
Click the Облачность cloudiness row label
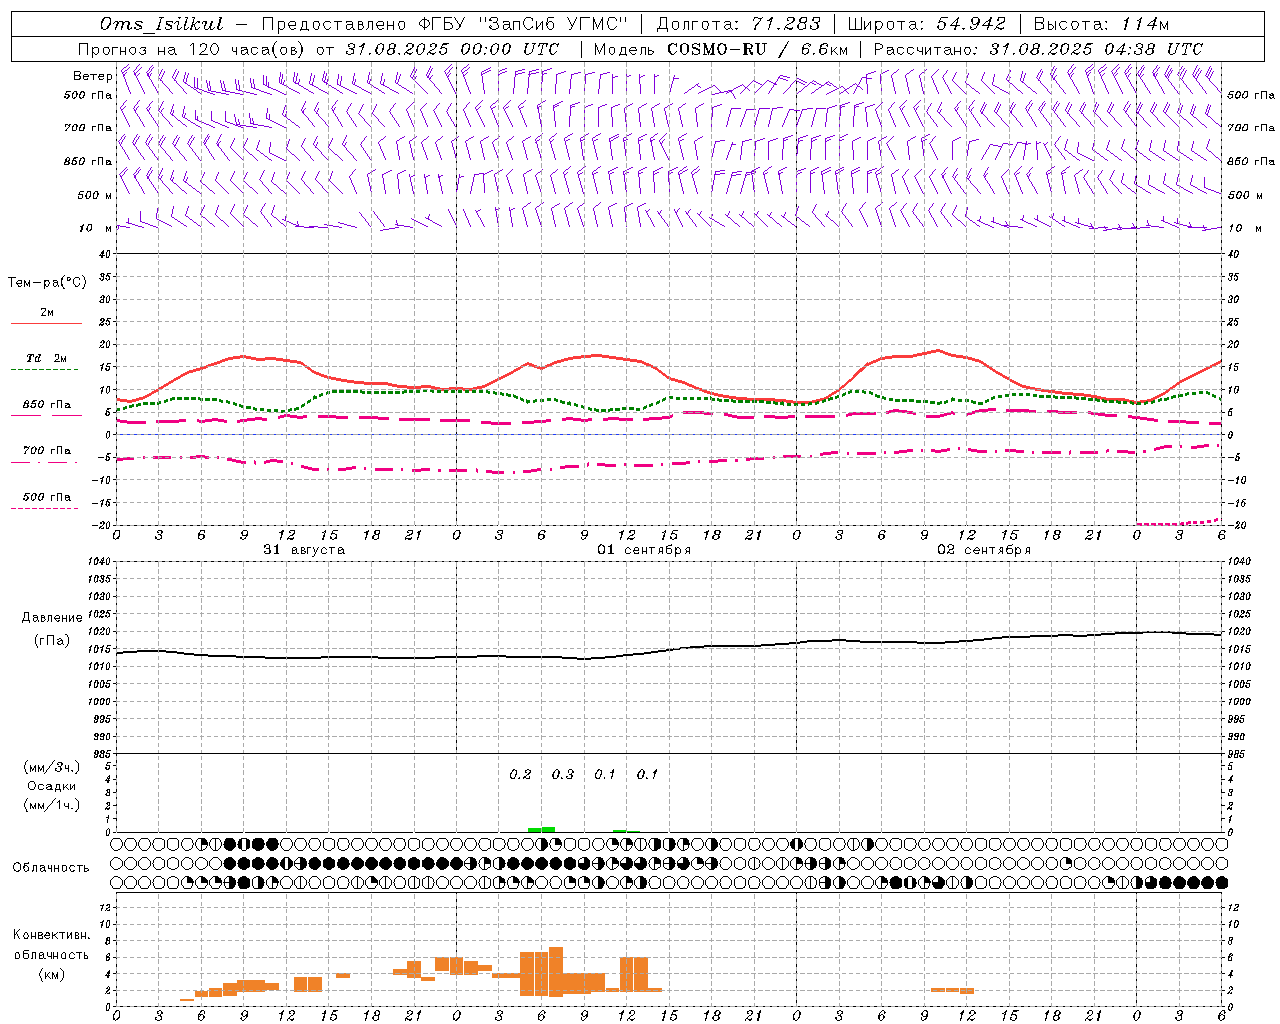[51, 867]
